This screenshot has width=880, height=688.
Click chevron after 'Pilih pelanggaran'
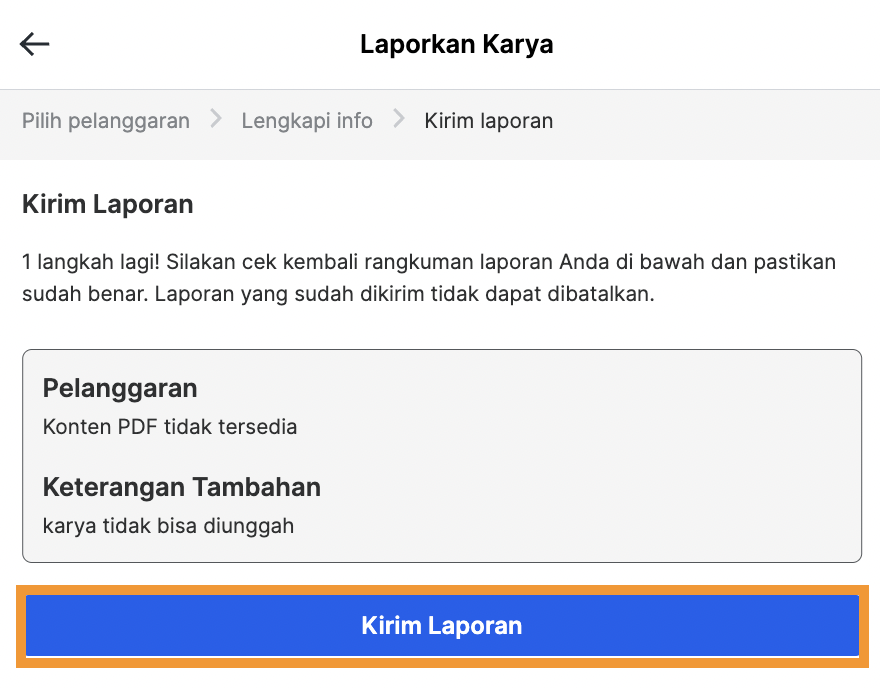click(215, 120)
